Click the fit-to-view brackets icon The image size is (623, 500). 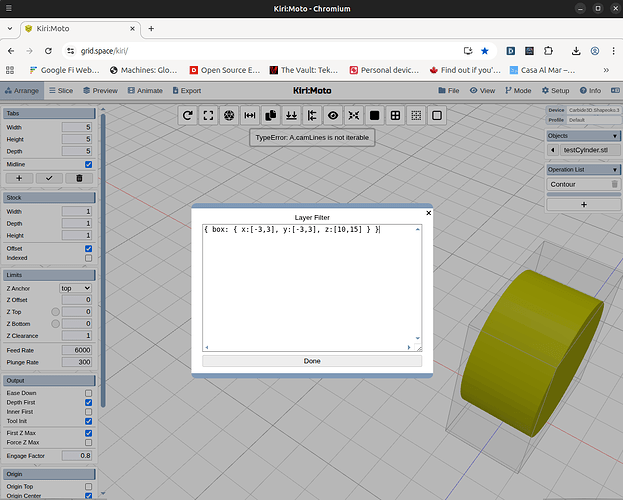pyautogui.click(x=208, y=116)
